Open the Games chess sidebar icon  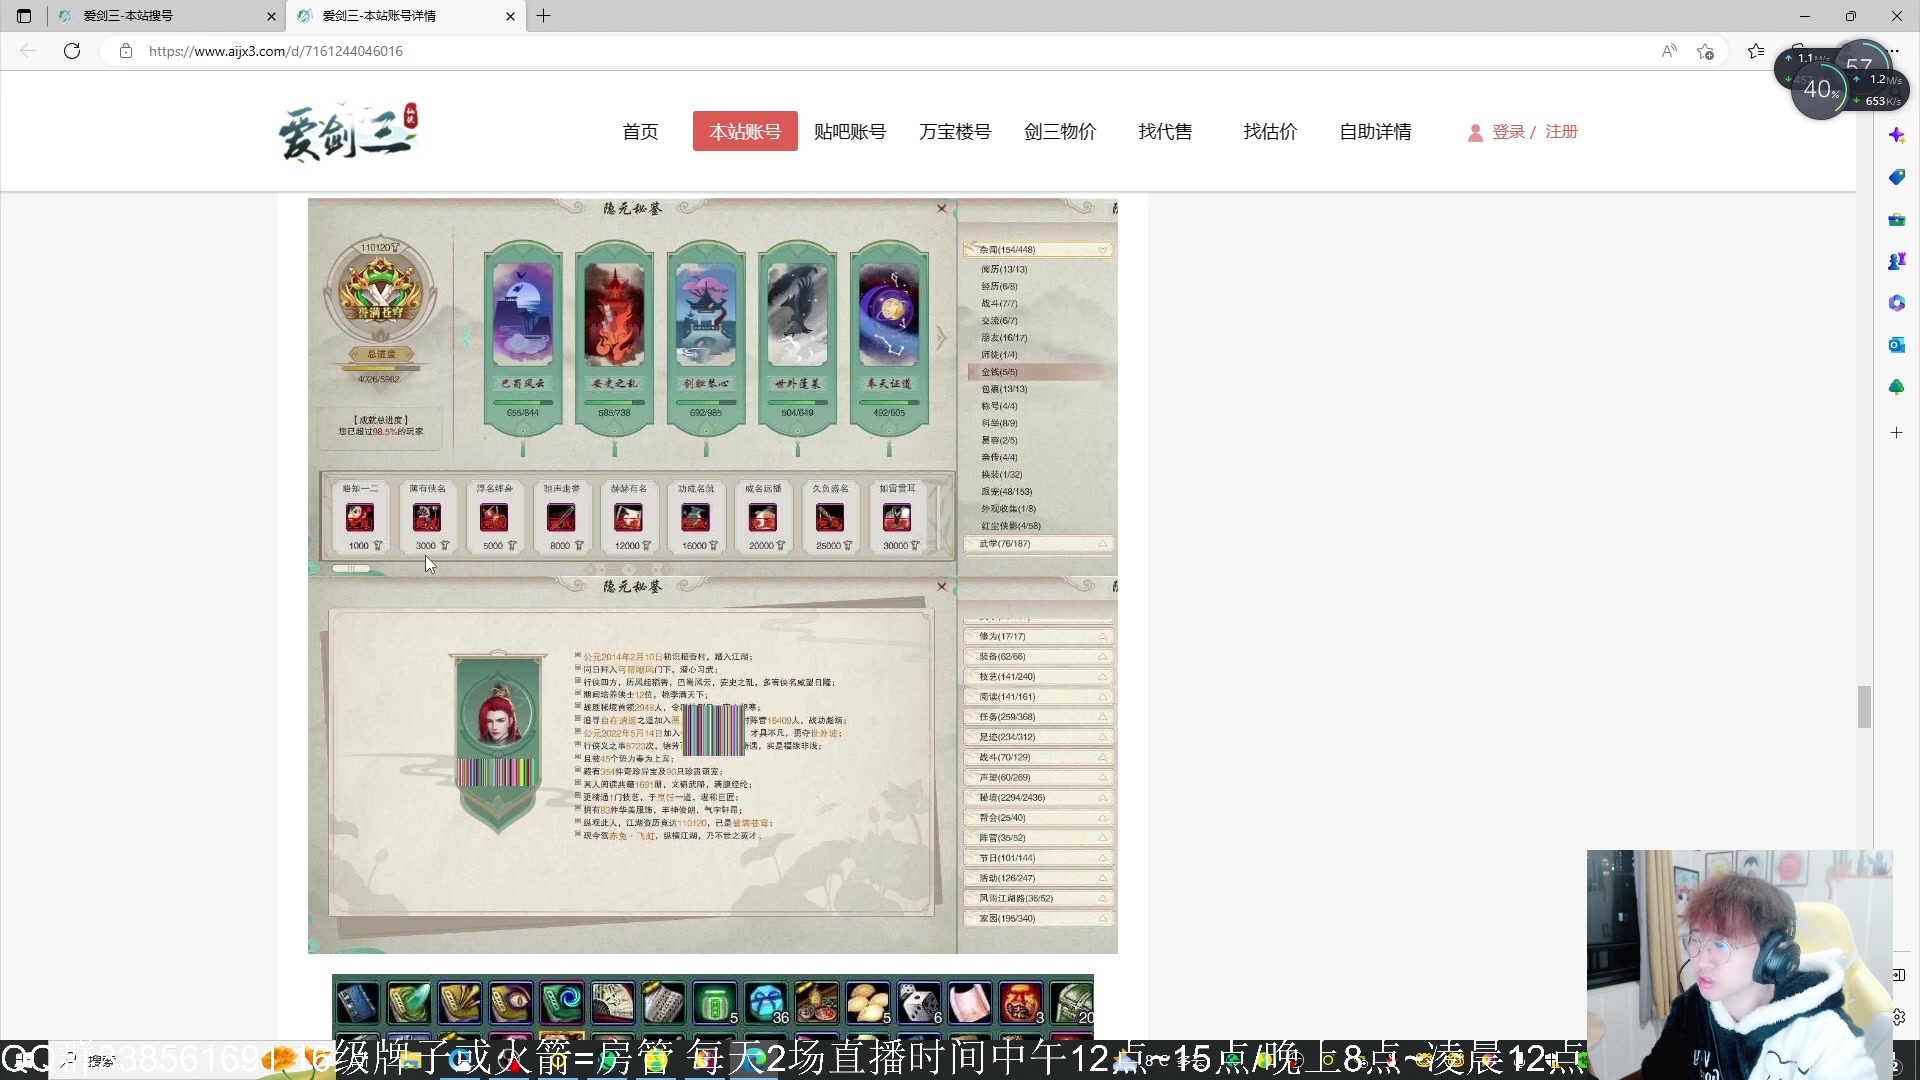(x=1897, y=261)
